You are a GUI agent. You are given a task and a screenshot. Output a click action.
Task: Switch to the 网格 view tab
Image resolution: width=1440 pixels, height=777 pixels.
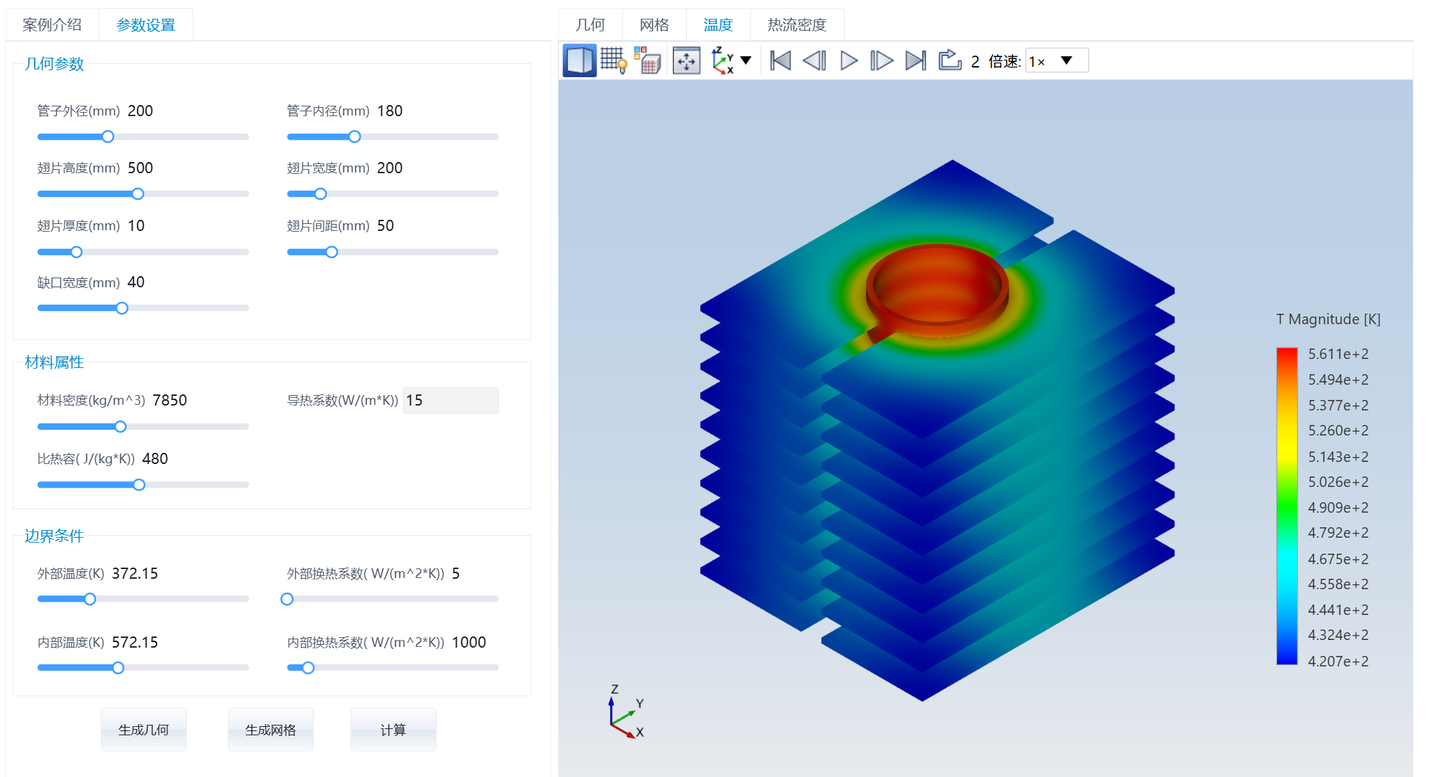(654, 25)
